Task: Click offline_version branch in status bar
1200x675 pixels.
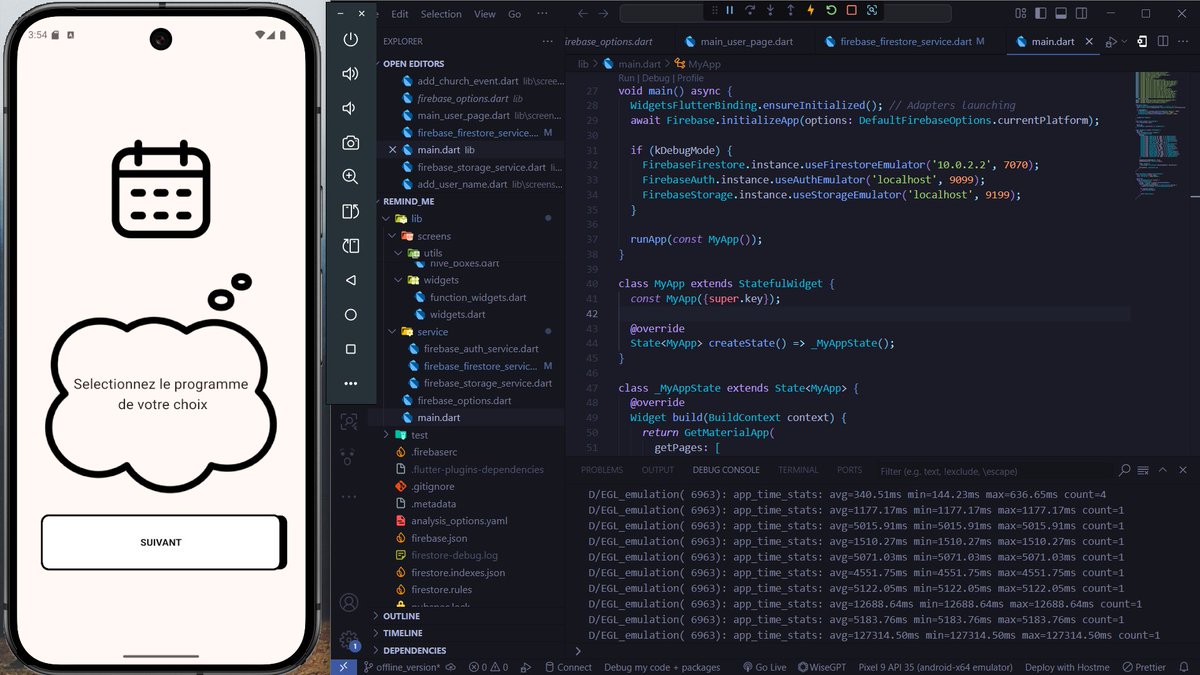Action: [x=402, y=667]
